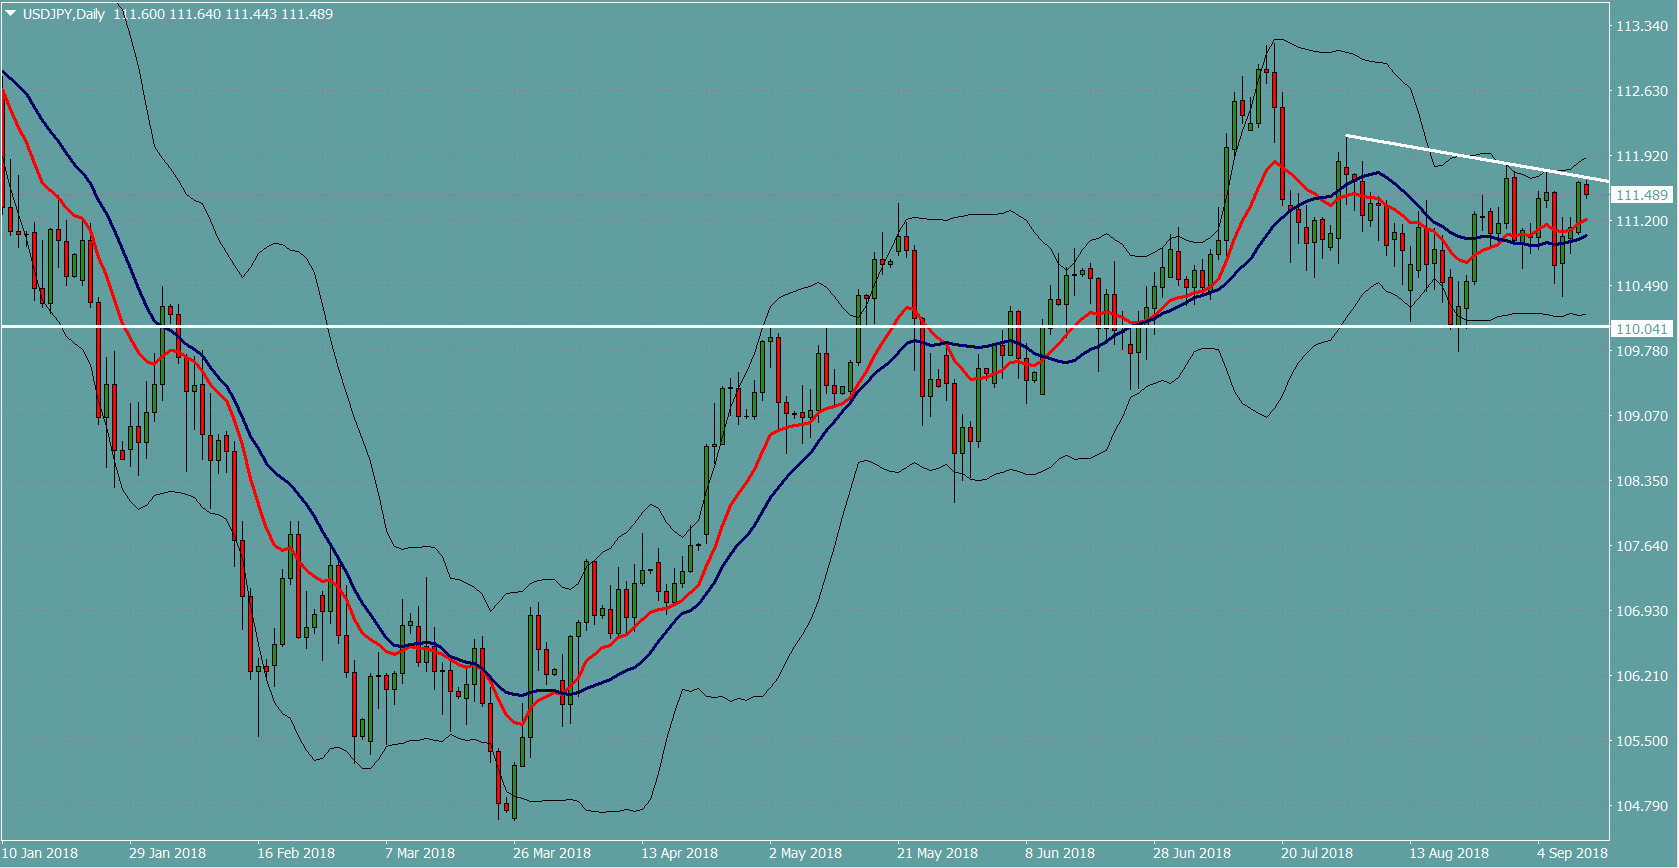1679x868 pixels.
Task: Click the 112.630 price axis label
Action: (1641, 91)
